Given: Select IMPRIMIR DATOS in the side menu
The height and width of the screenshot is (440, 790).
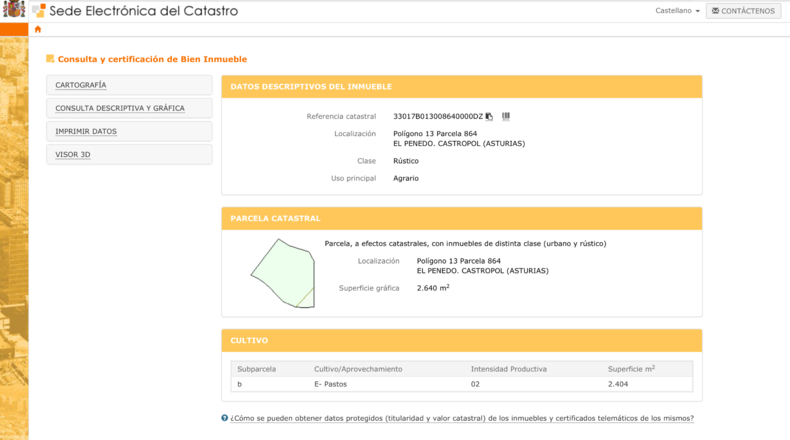Looking at the screenshot, I should [129, 132].
